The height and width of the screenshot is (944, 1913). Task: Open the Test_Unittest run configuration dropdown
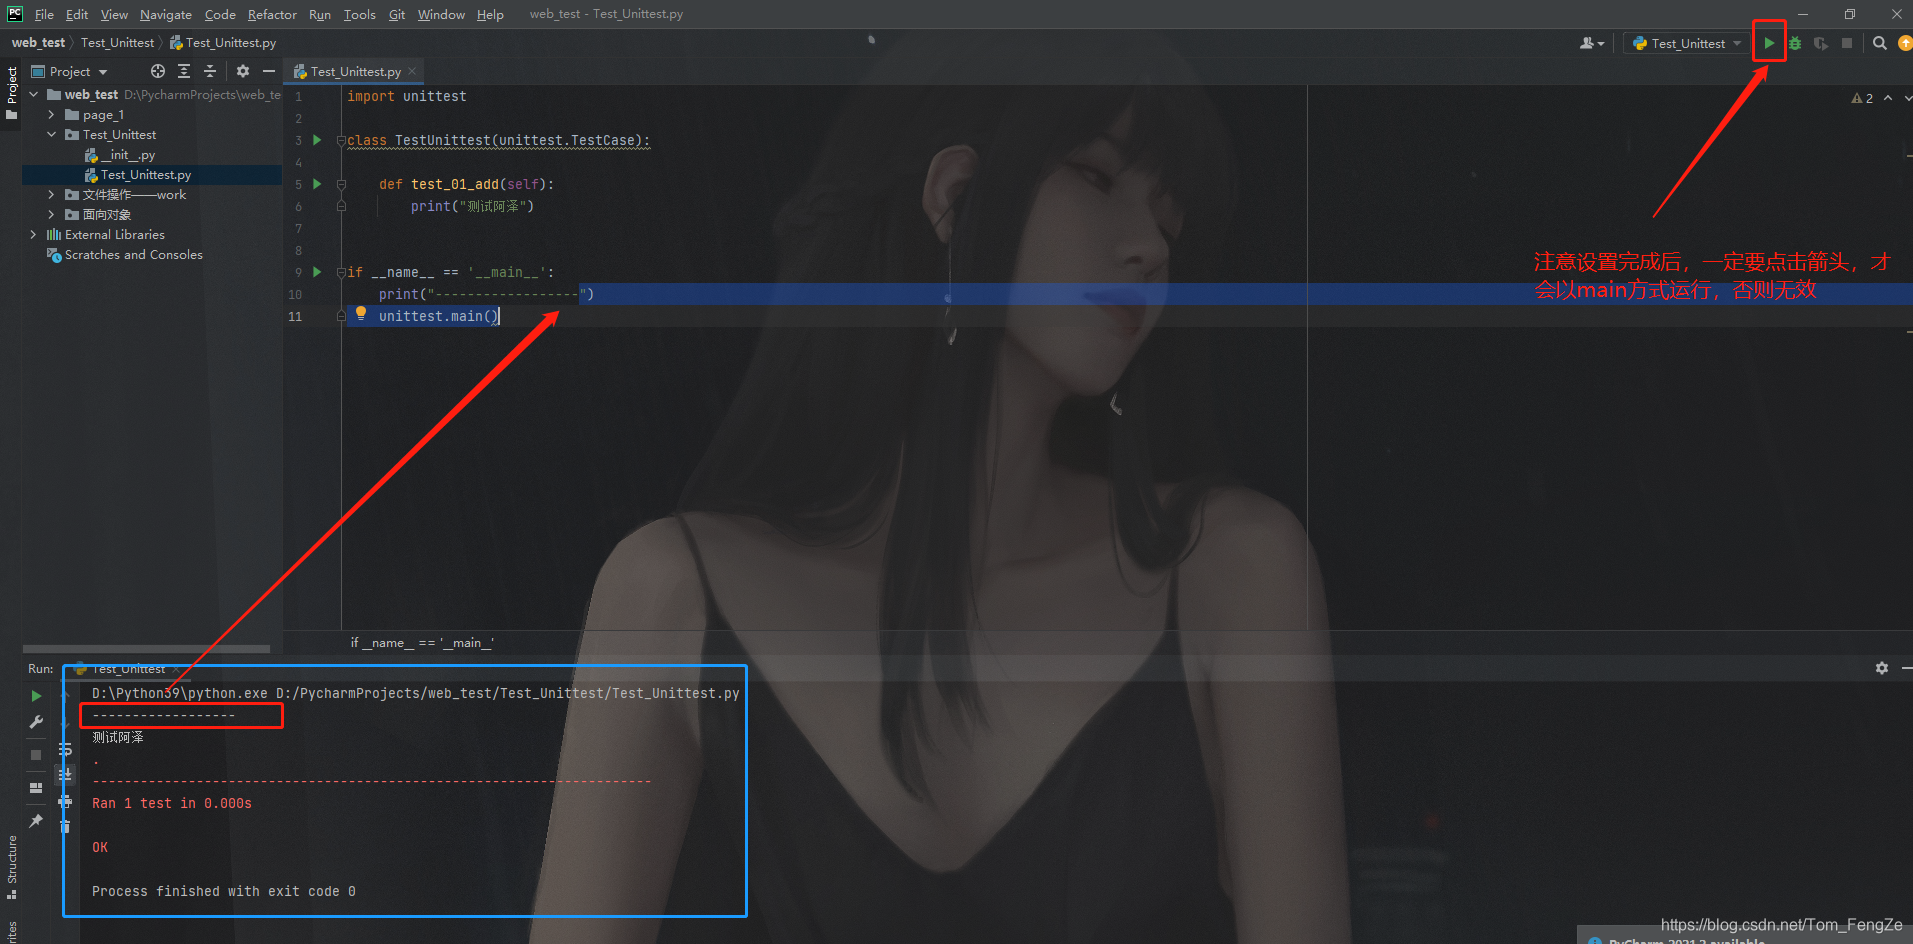1687,43
